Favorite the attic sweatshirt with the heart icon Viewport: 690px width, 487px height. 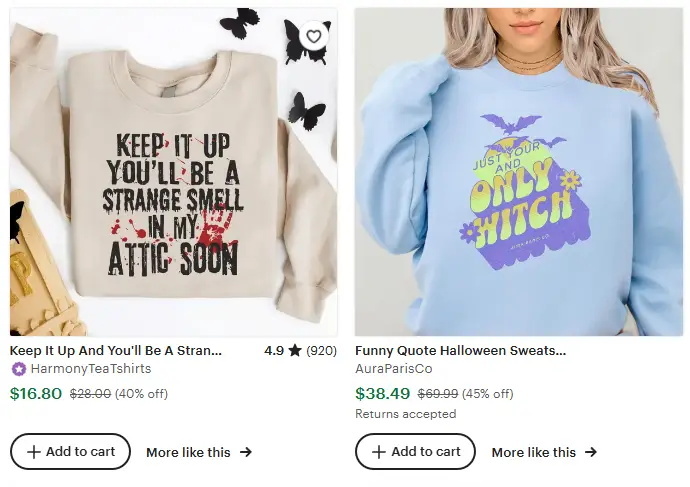[x=314, y=37]
